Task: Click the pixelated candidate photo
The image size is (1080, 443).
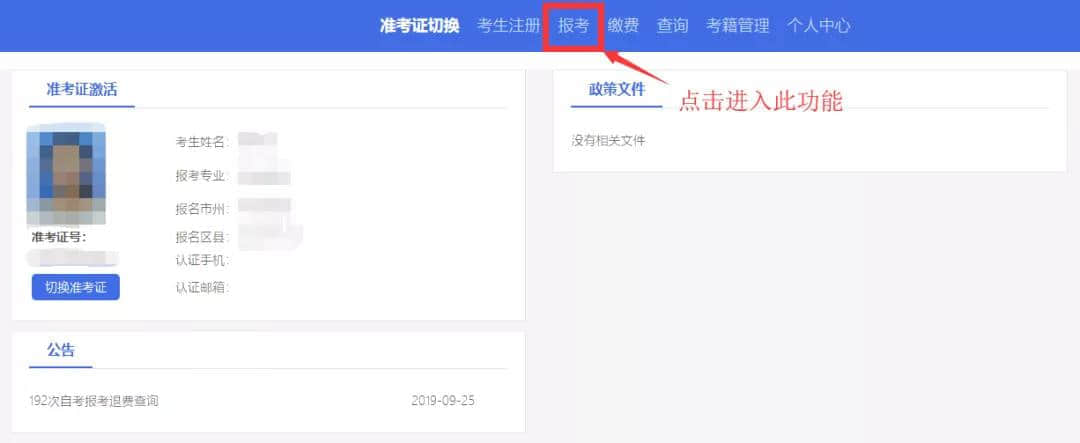Action: [66, 175]
